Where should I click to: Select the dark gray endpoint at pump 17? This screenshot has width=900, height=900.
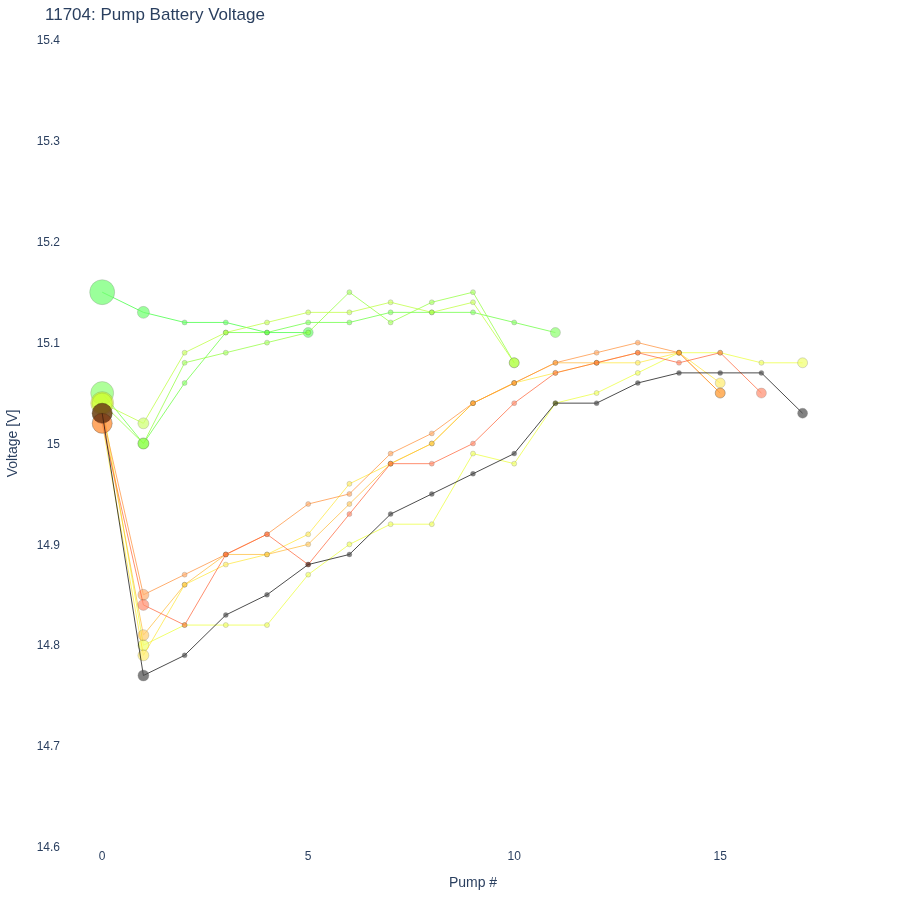[802, 413]
